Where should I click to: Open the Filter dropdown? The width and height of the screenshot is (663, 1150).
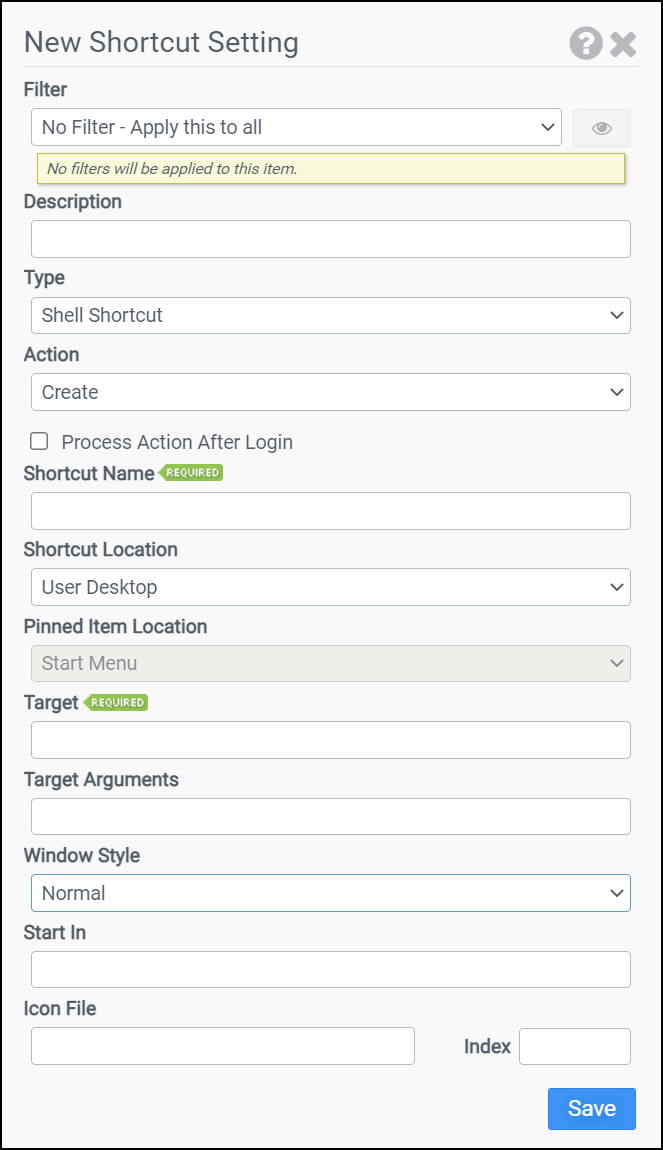point(296,128)
